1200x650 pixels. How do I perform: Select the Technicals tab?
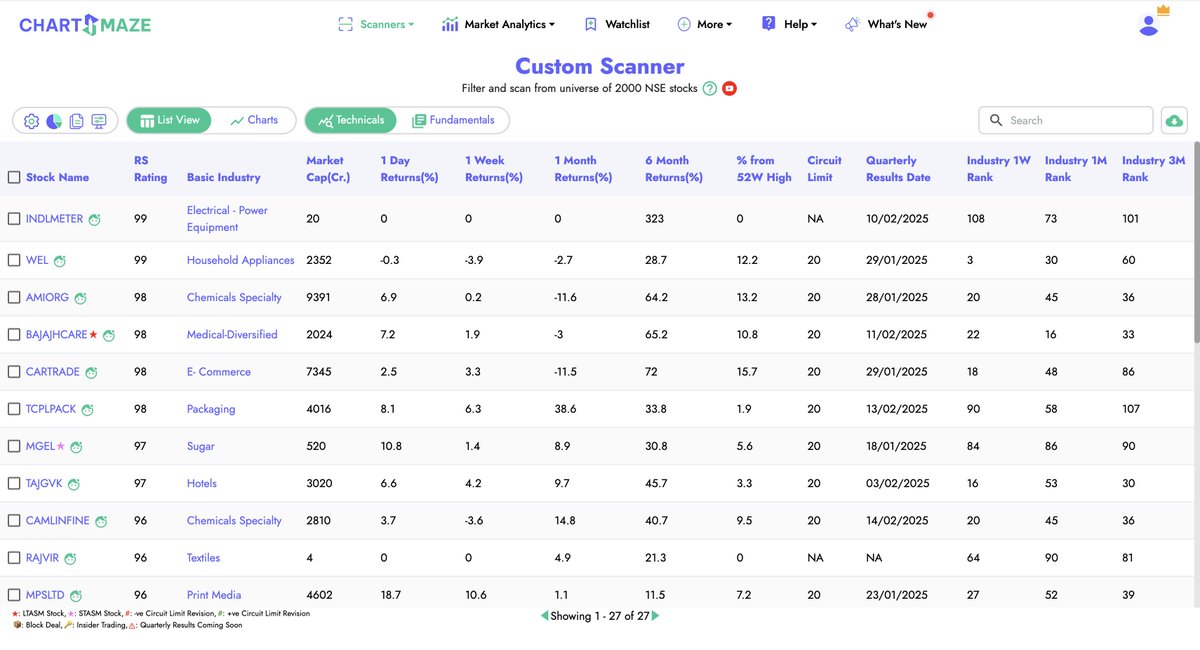coord(350,120)
